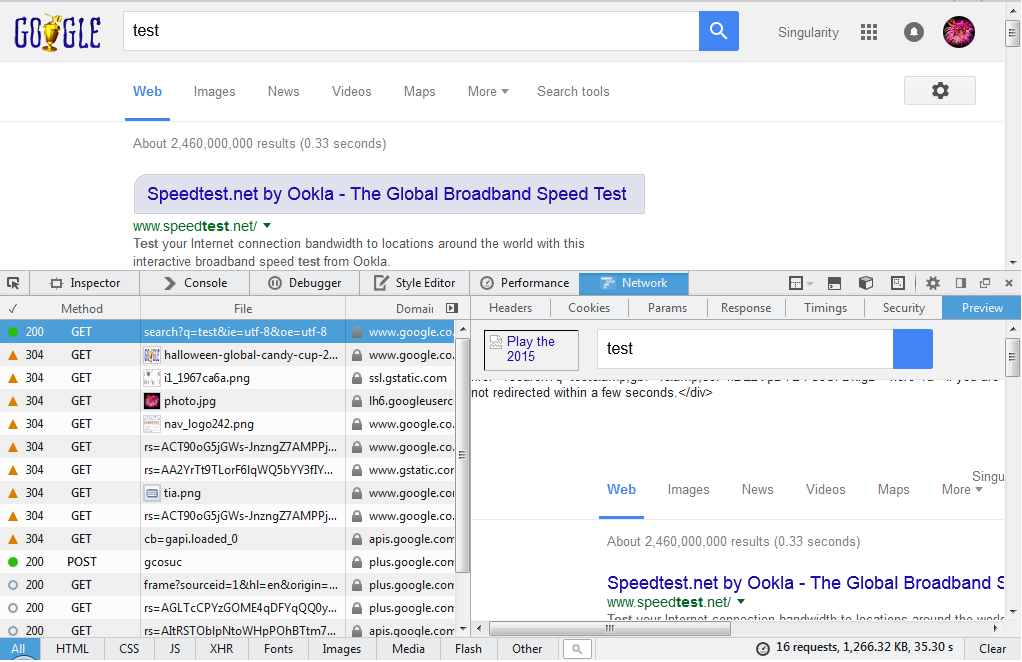Open the 3D view cube tool
The image size is (1022, 662).
(866, 283)
